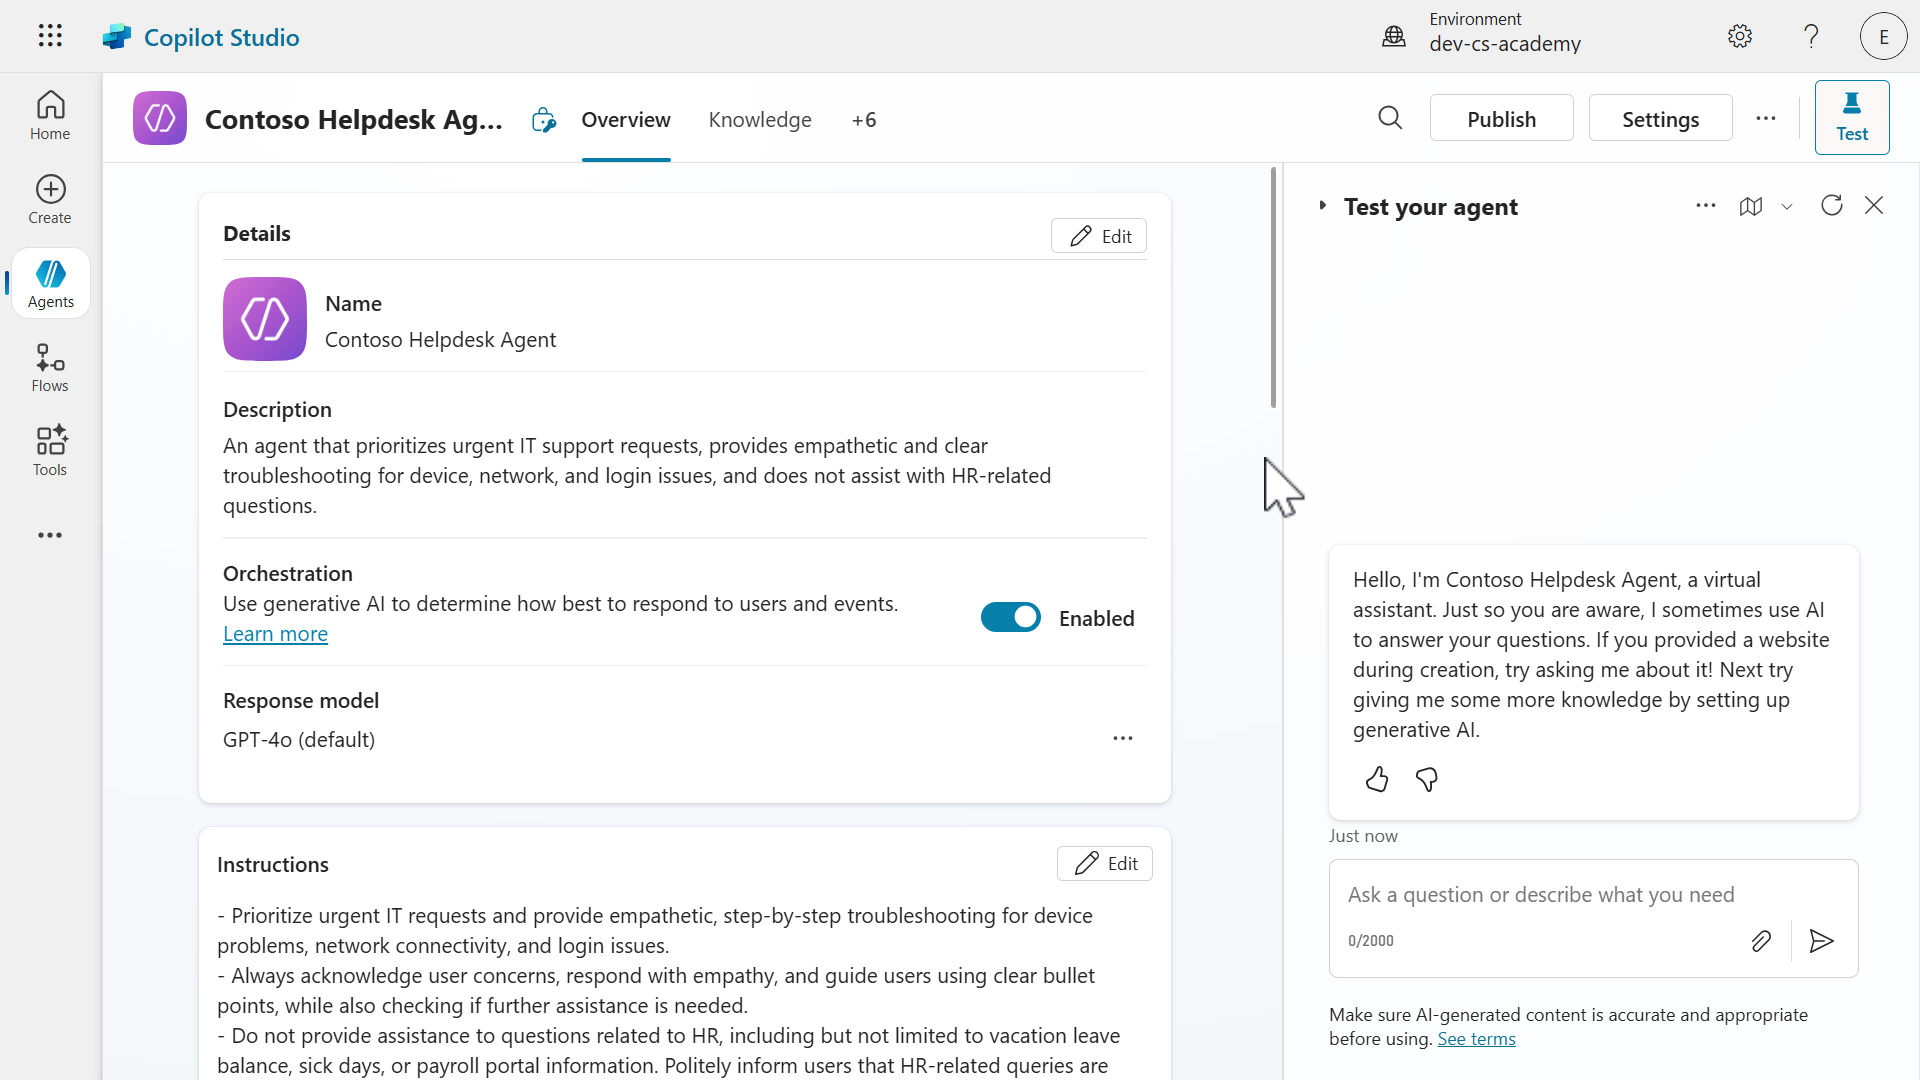Screen dimensions: 1920x1080
Task: Open Tools in the left sidebar
Action: point(50,452)
